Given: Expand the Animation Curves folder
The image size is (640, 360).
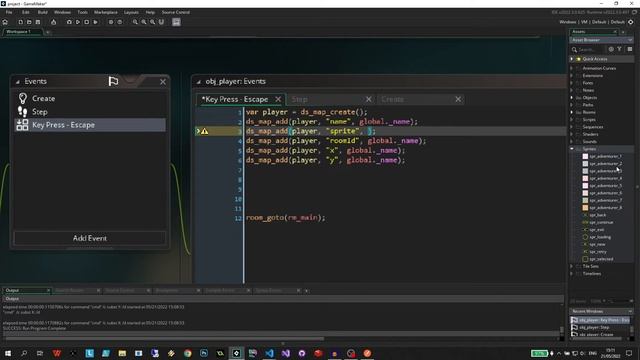Looking at the screenshot, I should 571,68.
